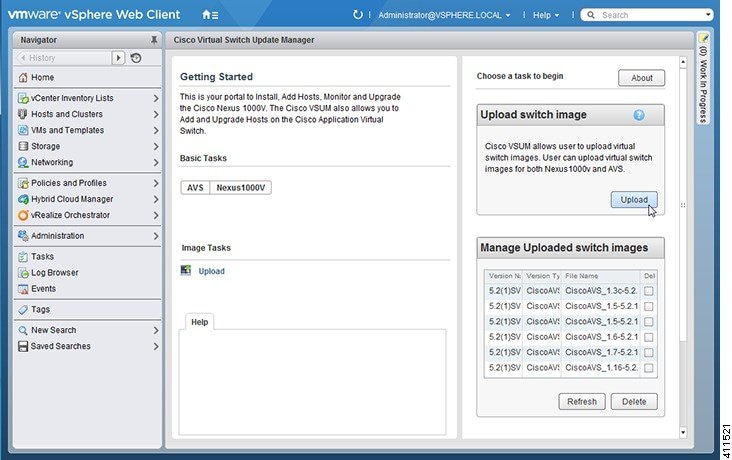
Task: Check delete box for CiscoAVS_1.3c row
Action: (x=648, y=291)
